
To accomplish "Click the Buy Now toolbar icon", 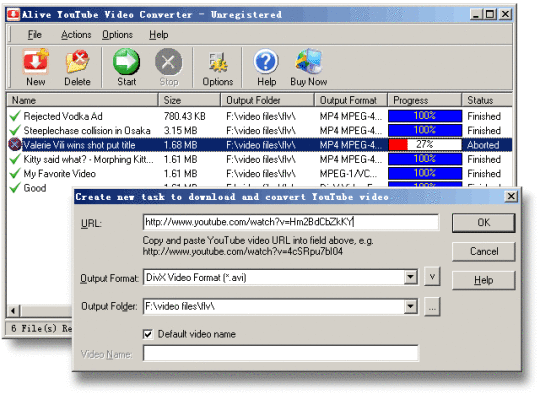I will point(309,61).
